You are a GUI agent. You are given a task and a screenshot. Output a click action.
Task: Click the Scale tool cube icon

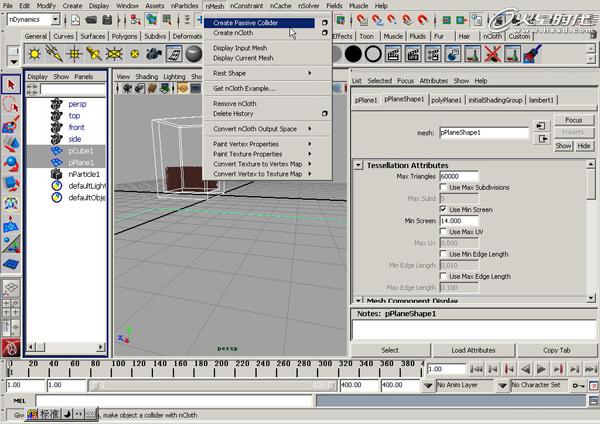coord(11,184)
